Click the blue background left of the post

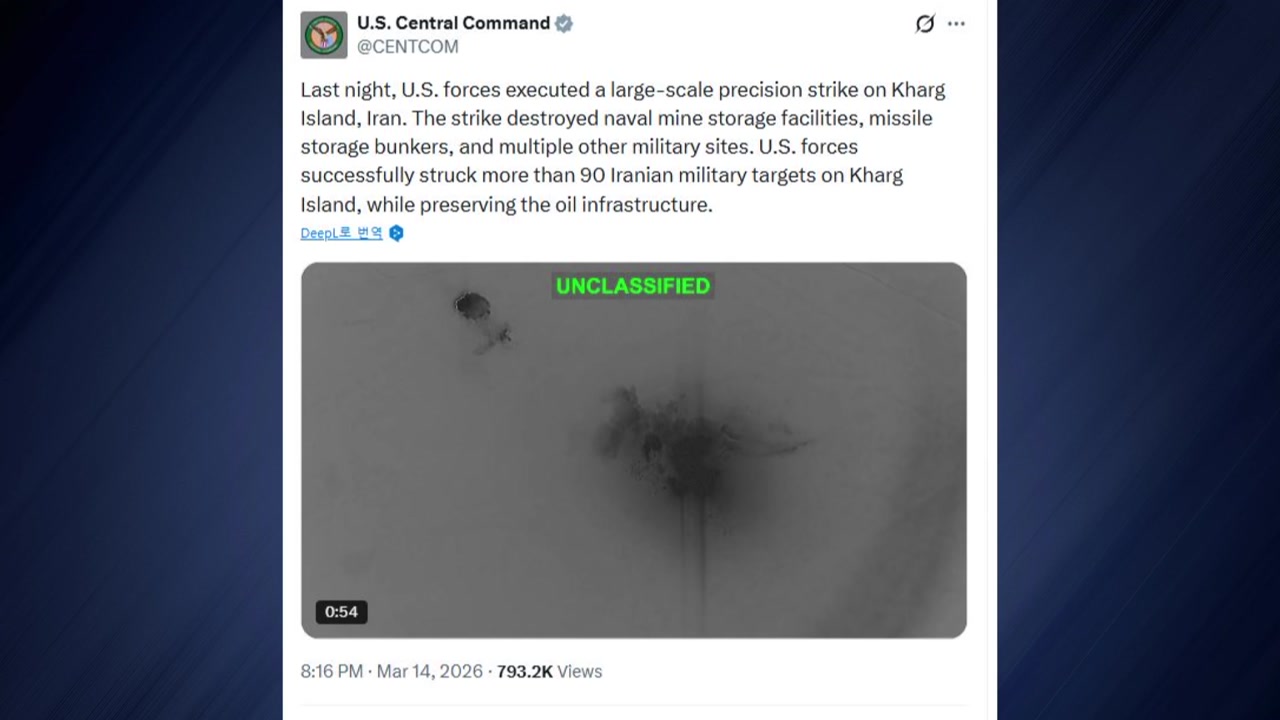point(140,360)
